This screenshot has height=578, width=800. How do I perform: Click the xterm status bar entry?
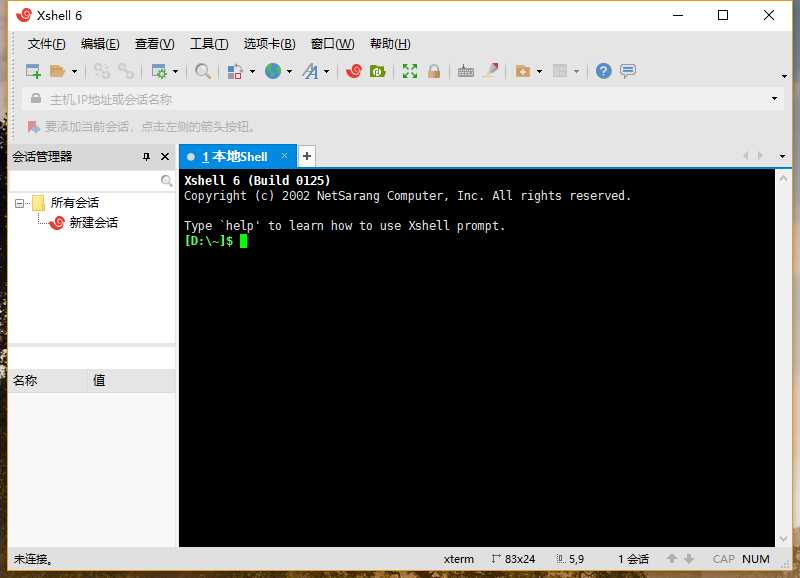(459, 559)
